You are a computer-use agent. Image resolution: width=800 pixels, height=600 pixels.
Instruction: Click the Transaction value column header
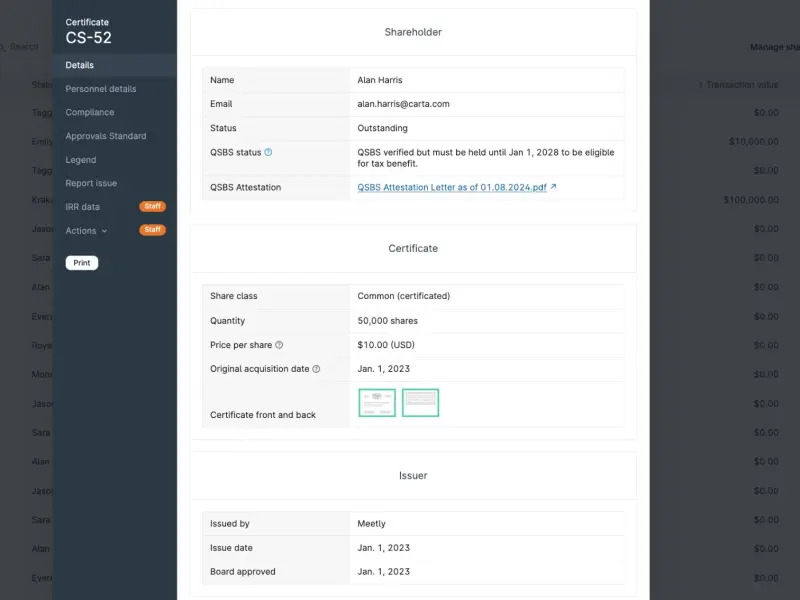coord(739,85)
